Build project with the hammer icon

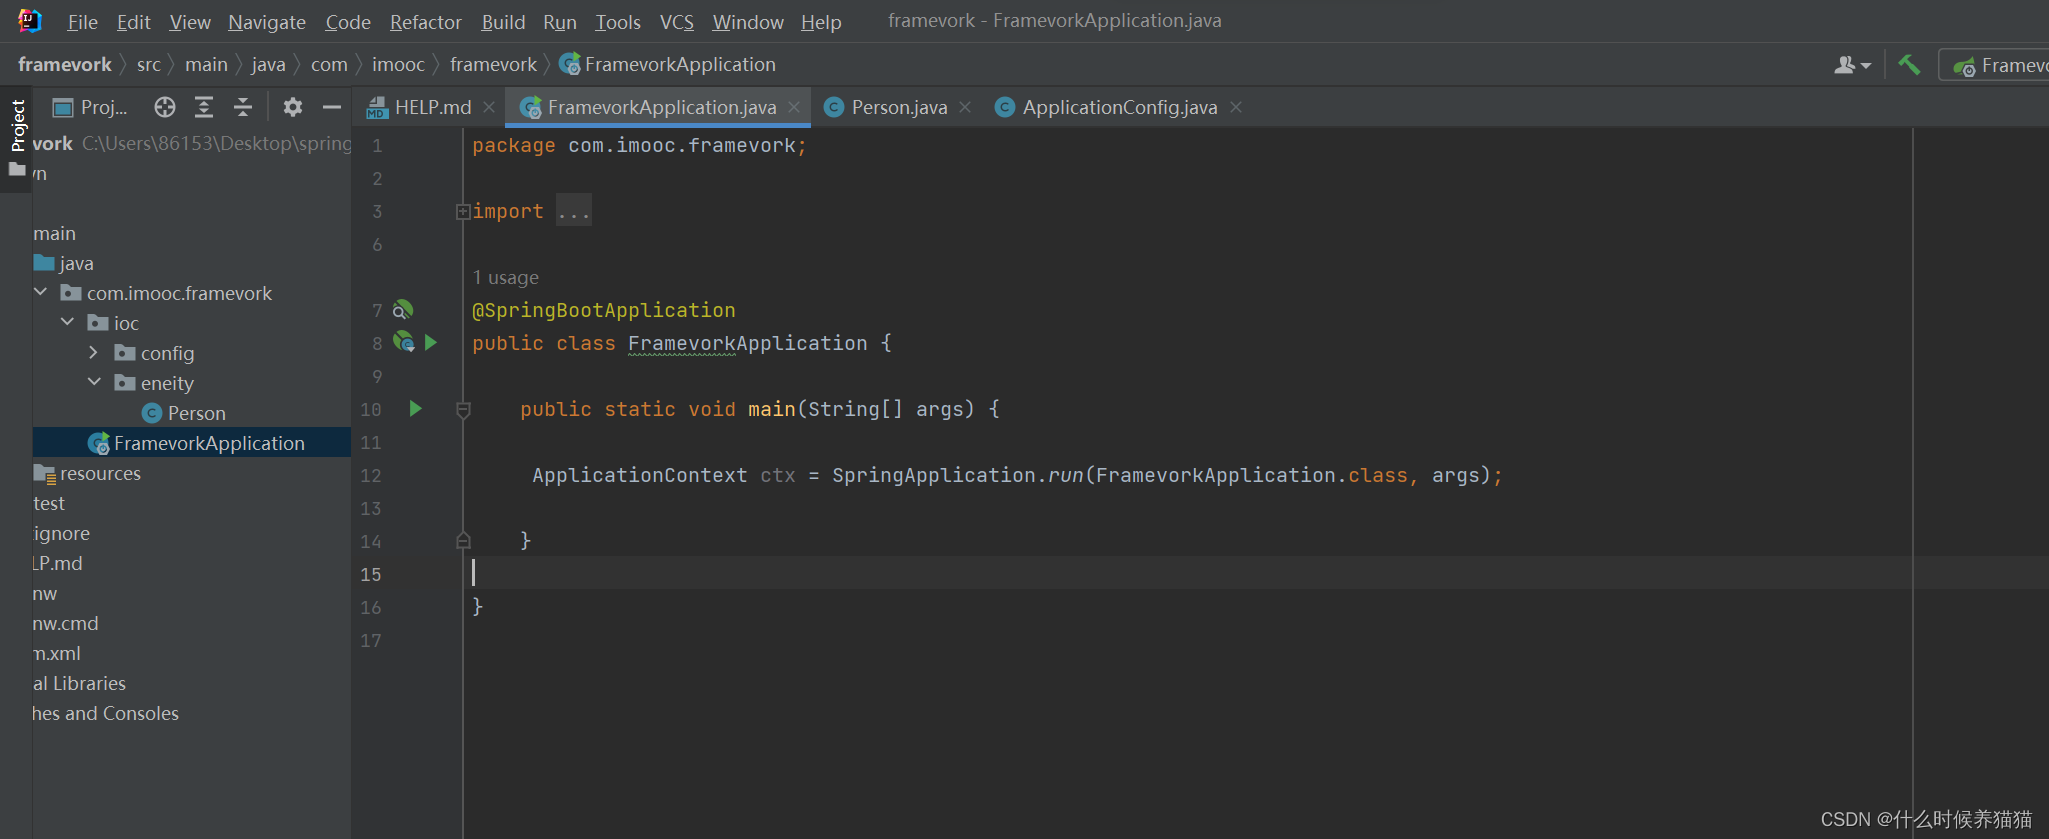[x=1909, y=65]
